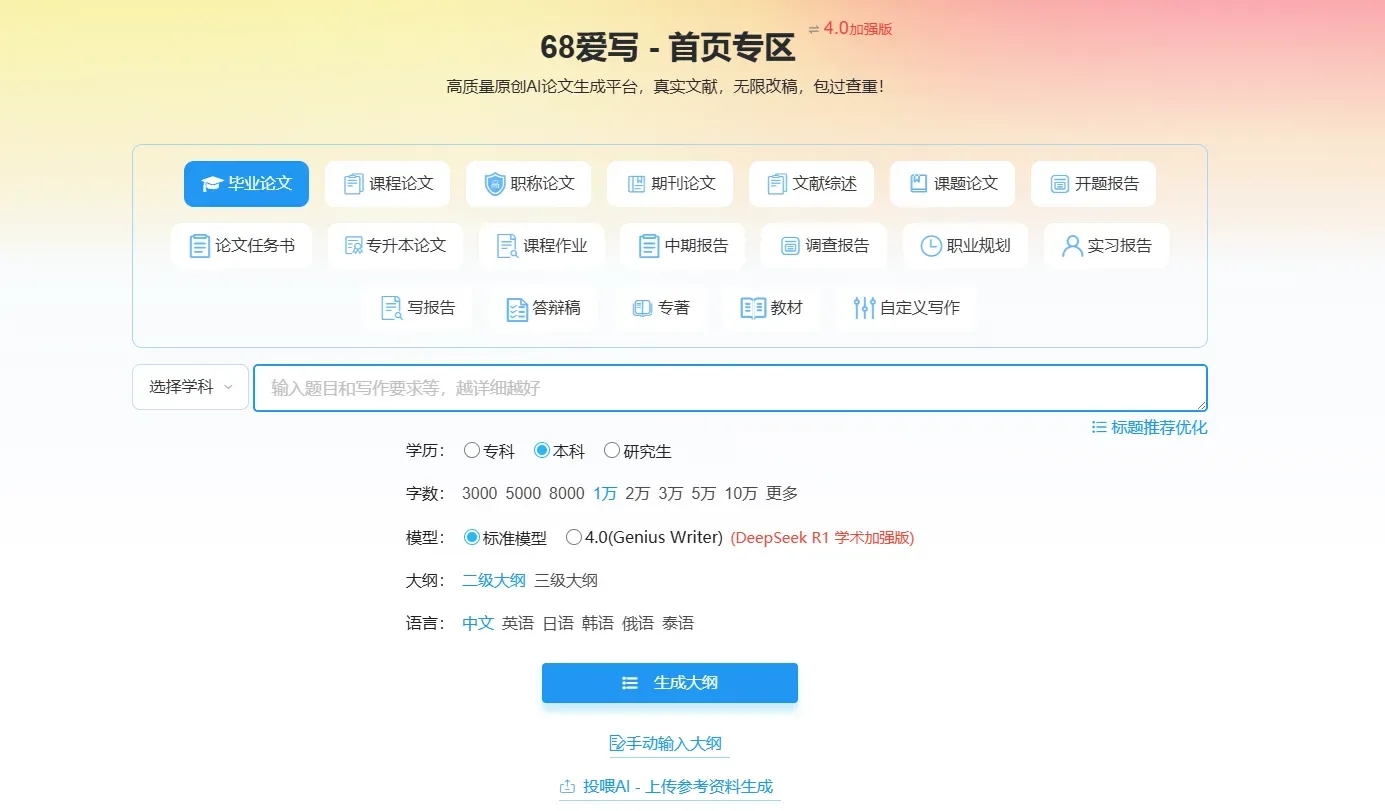Open the 期刊论文 category tab

pyautogui.click(x=671, y=184)
